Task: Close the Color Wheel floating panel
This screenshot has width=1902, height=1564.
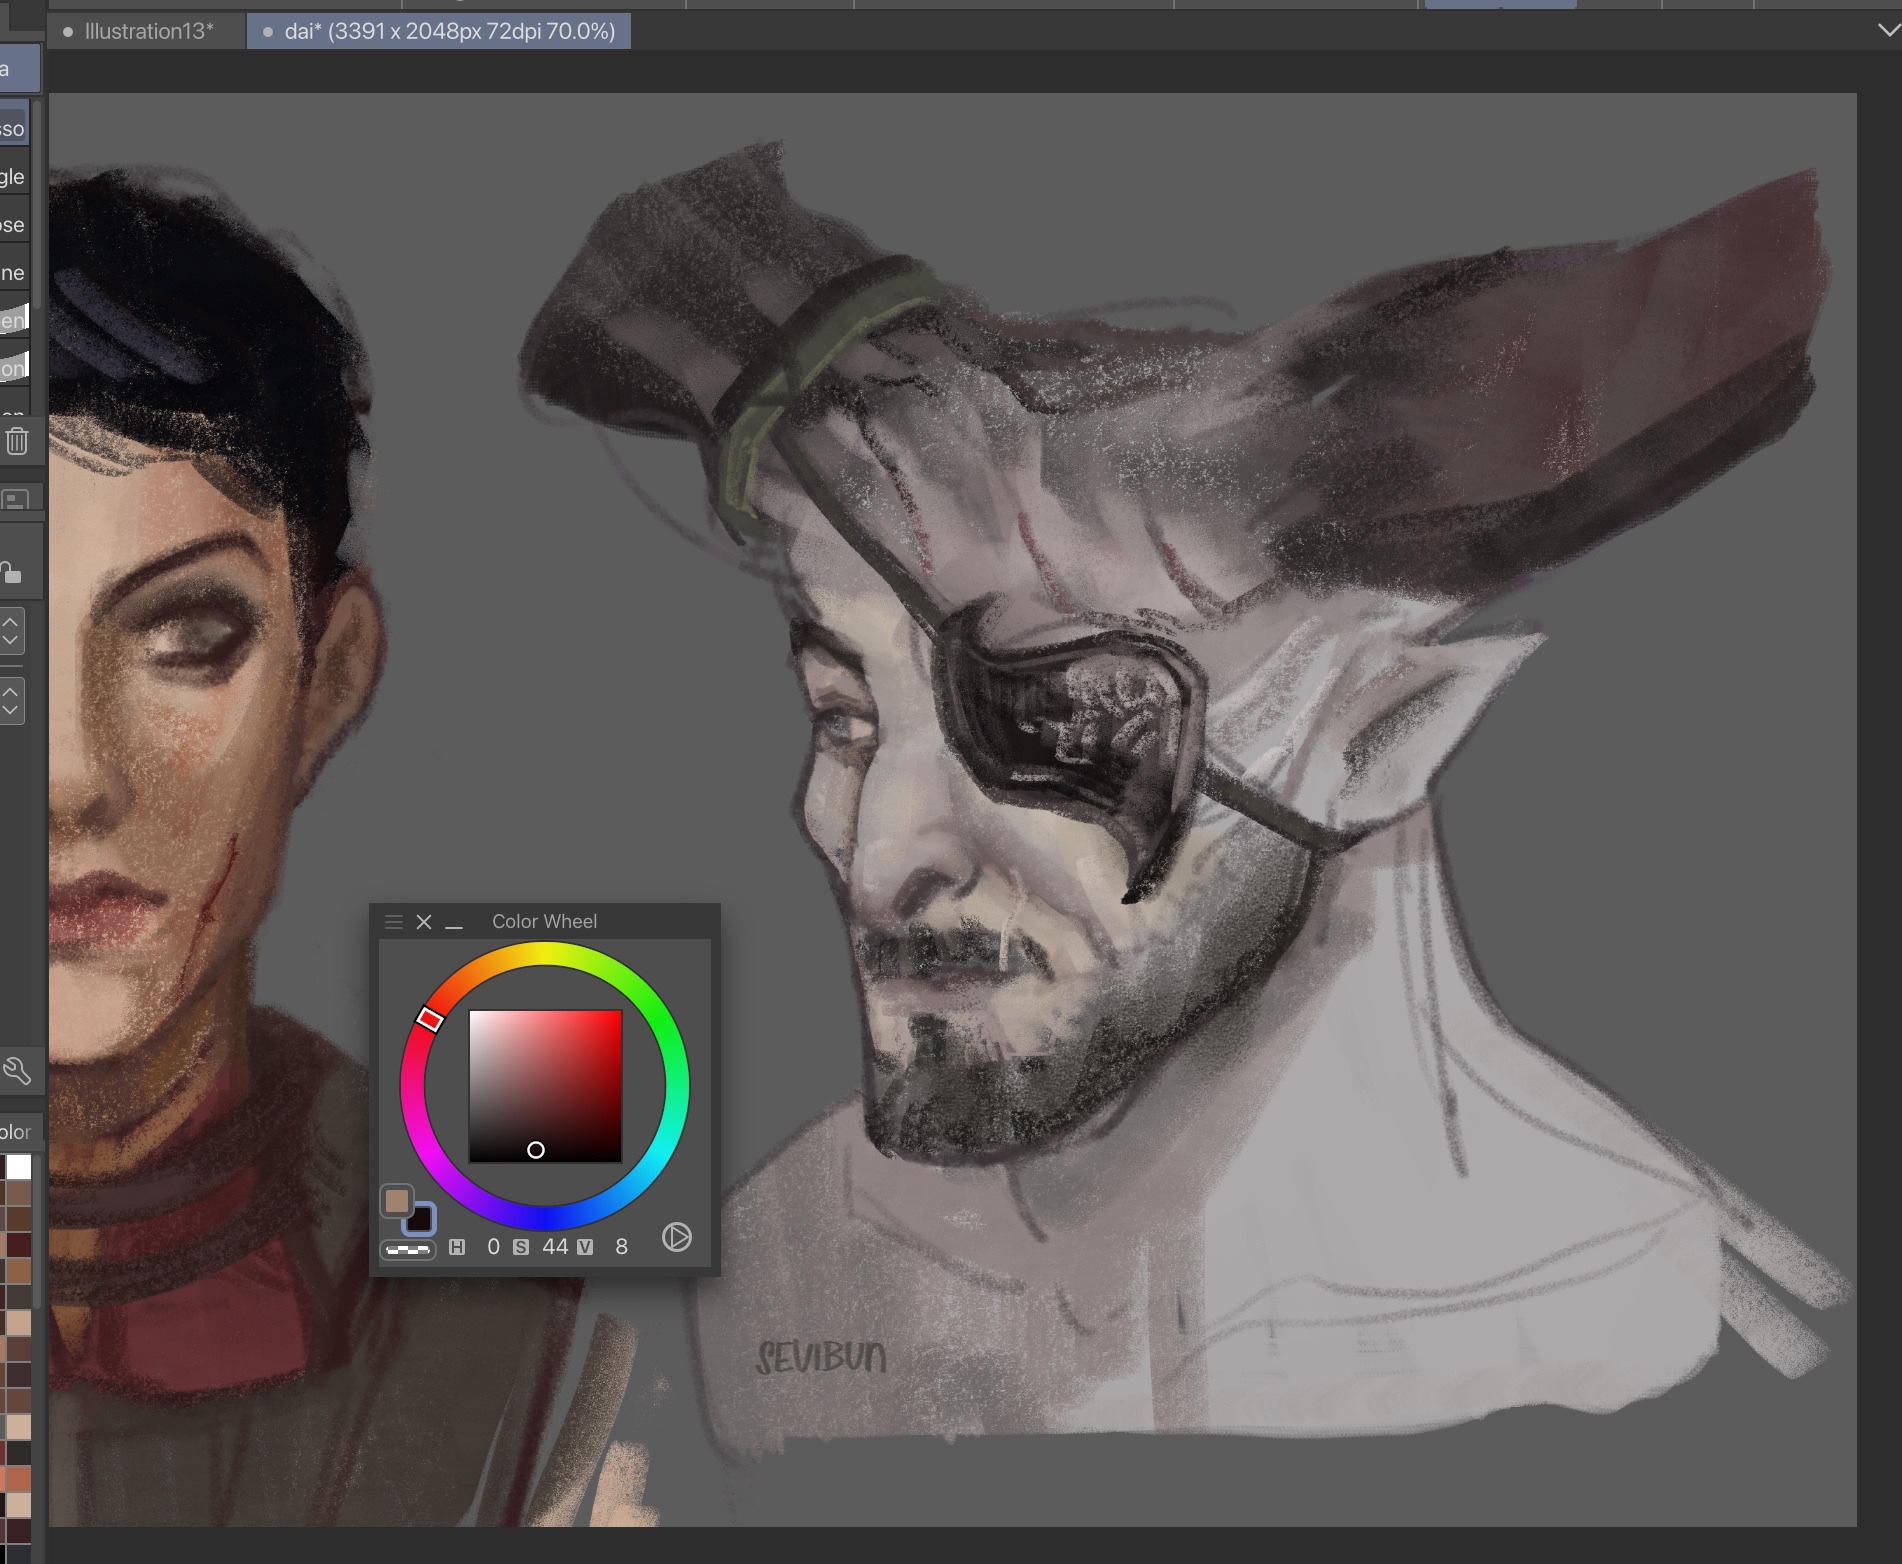Action: coord(424,922)
